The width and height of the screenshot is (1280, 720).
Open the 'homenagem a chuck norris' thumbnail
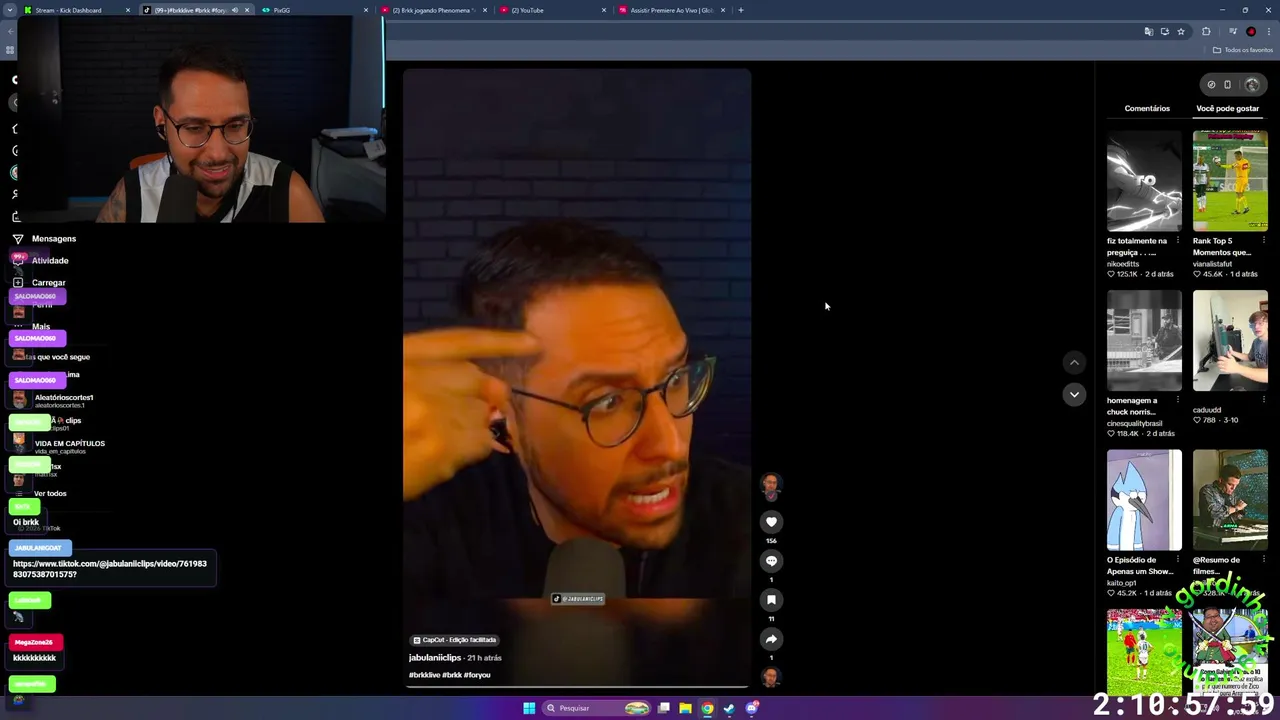click(1144, 340)
